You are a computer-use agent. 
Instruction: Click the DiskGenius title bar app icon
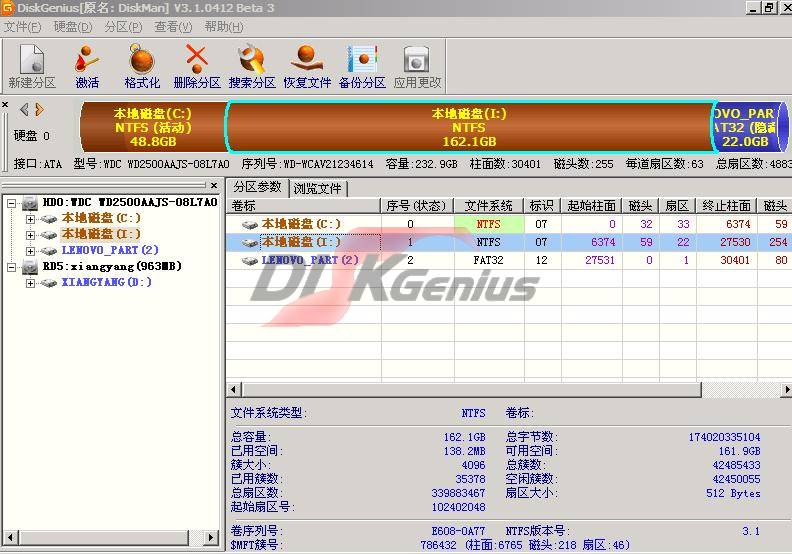[x=7, y=8]
